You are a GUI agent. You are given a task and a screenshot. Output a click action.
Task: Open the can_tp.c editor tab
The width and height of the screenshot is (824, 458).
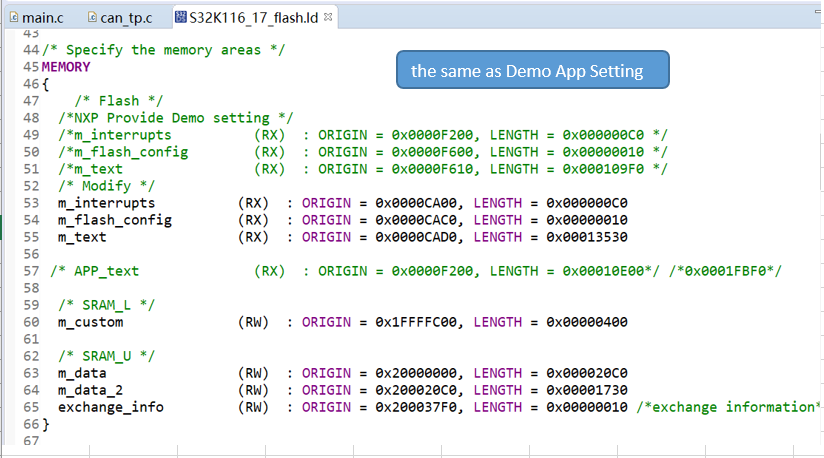pyautogui.click(x=125, y=17)
